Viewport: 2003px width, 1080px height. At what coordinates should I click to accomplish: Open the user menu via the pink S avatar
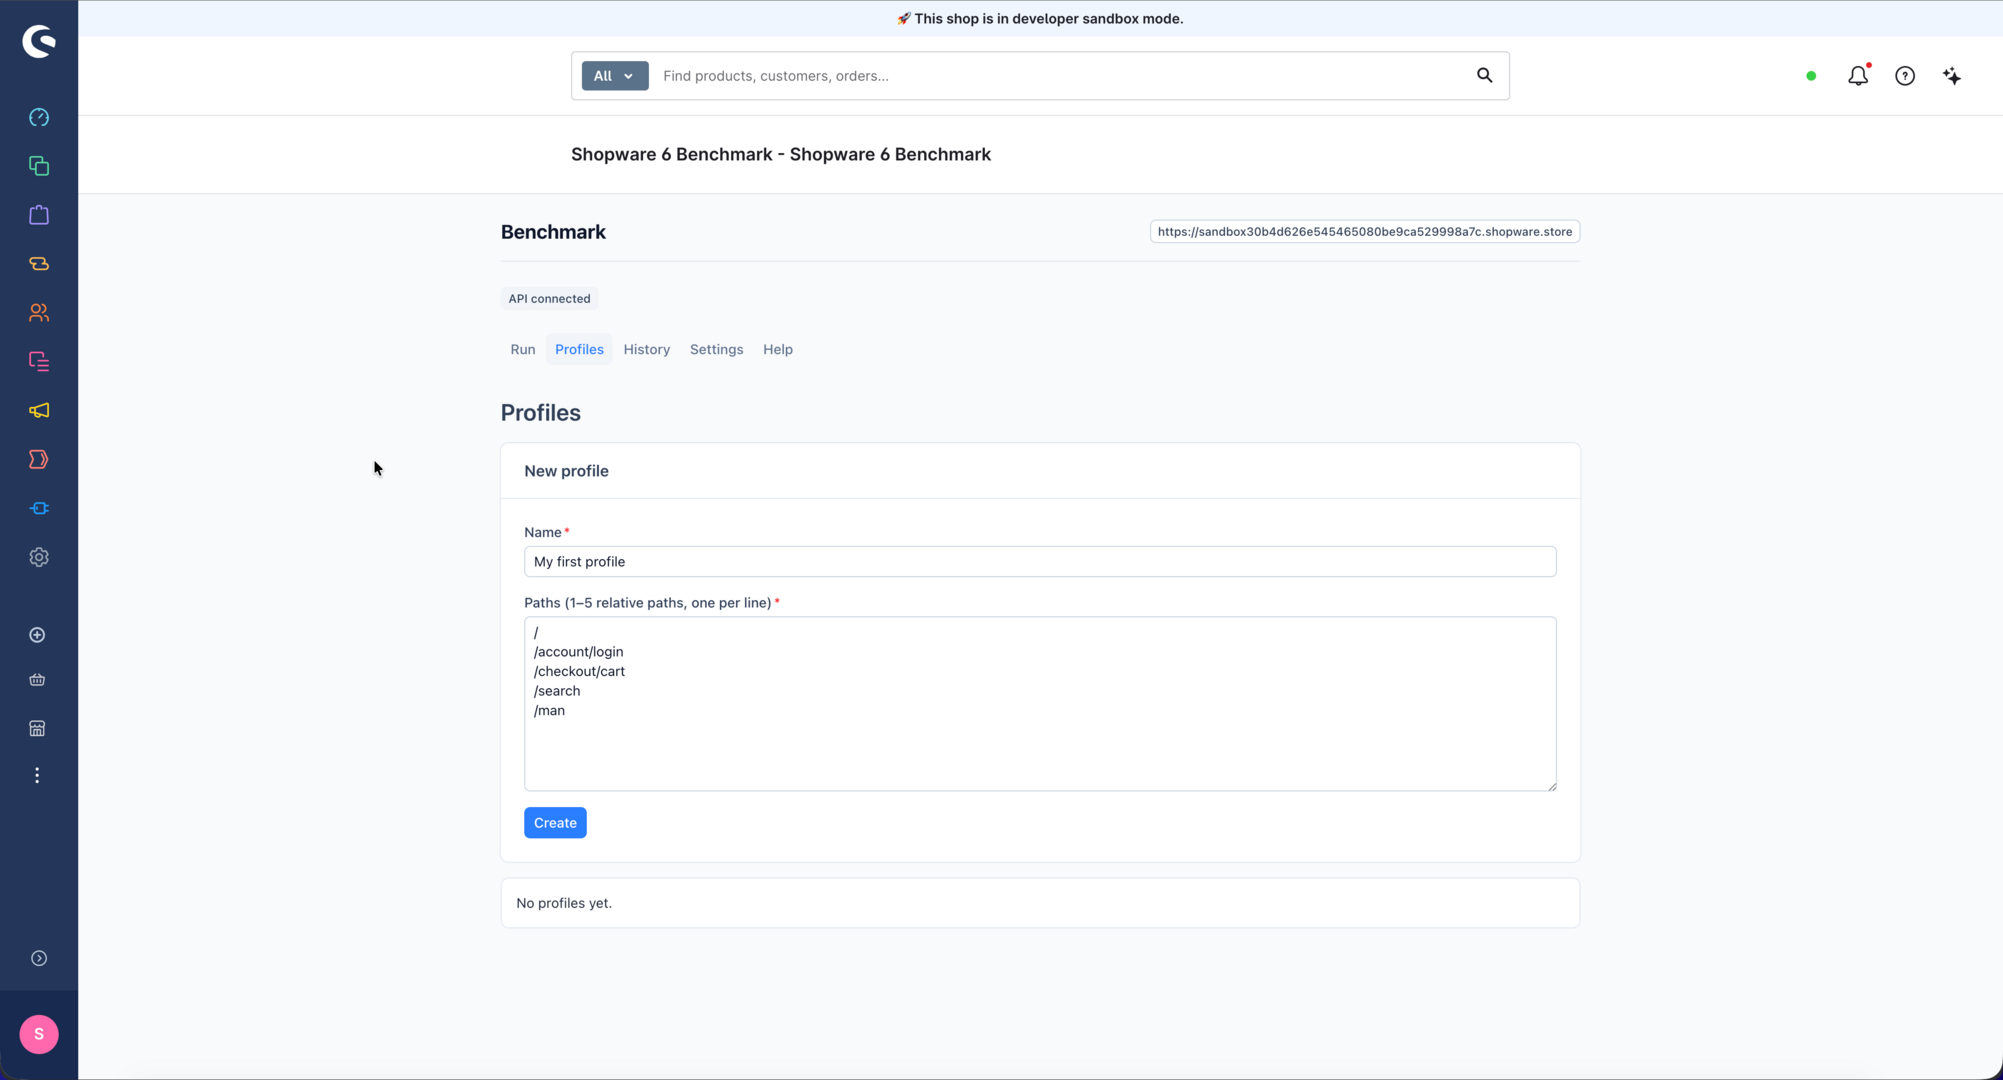(x=39, y=1034)
